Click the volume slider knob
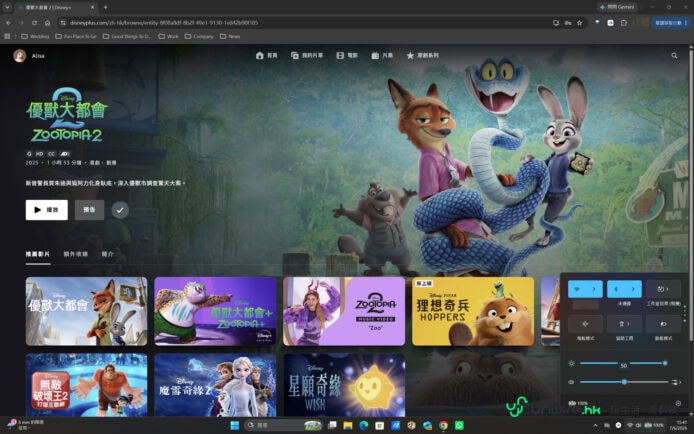 click(624, 382)
